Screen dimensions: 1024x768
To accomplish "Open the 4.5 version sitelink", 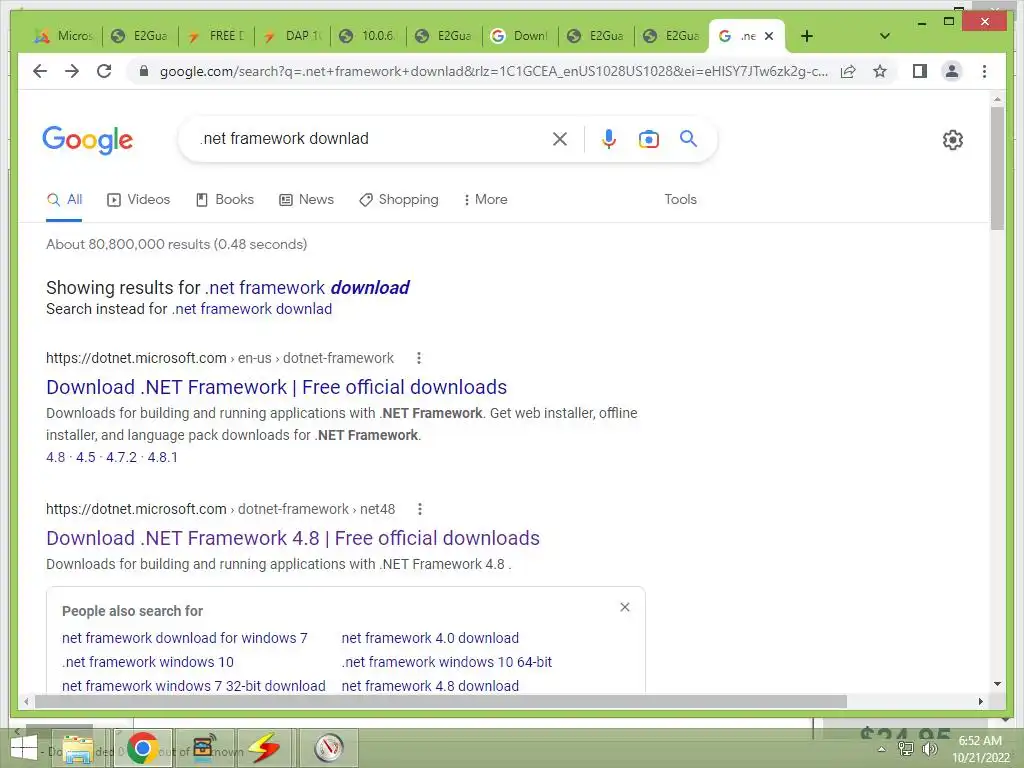I will (x=86, y=457).
